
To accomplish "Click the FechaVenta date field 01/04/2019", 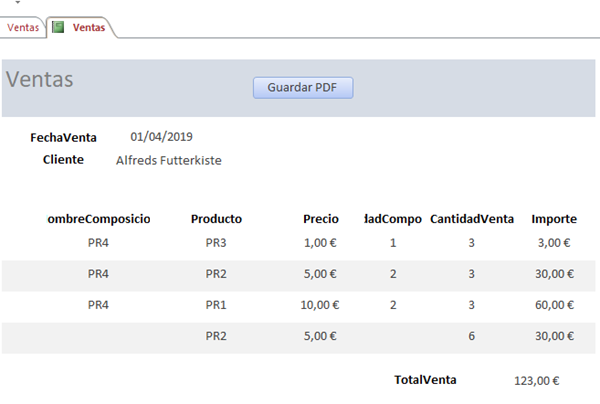I will 161,137.
